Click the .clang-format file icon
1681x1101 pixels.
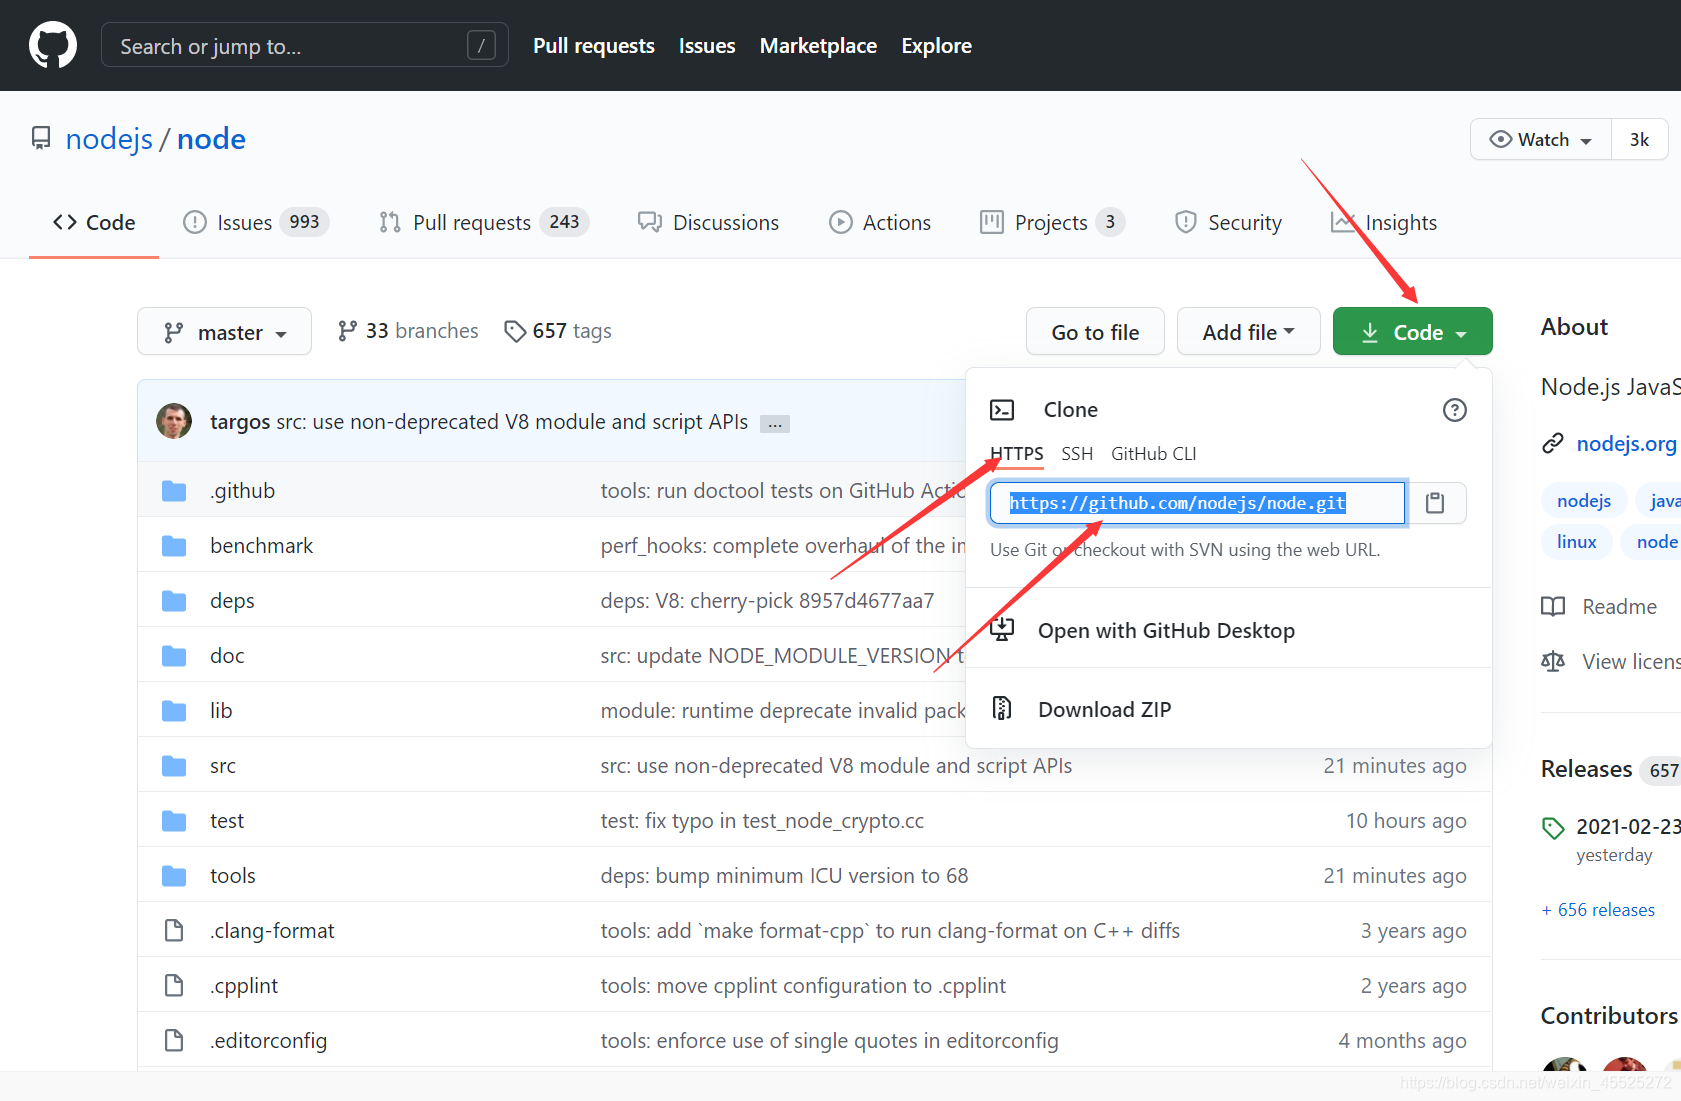pos(174,931)
